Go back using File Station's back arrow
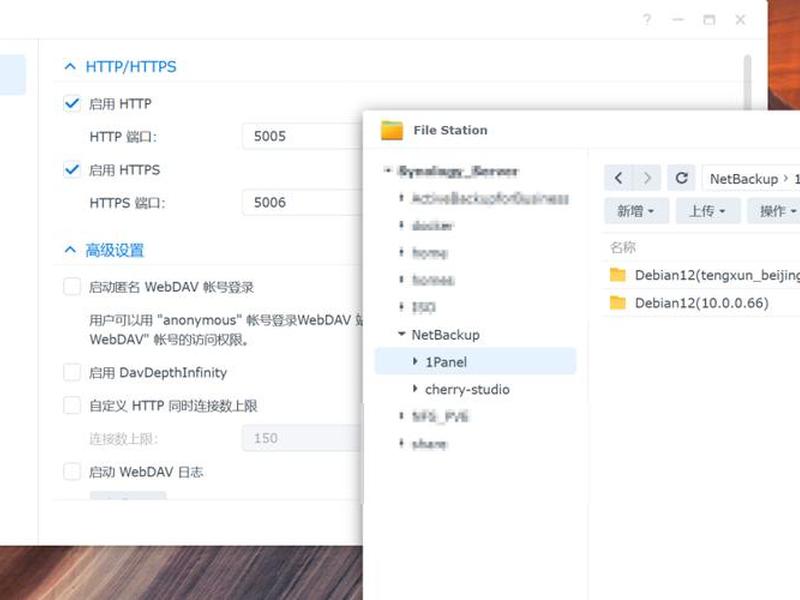 618,178
